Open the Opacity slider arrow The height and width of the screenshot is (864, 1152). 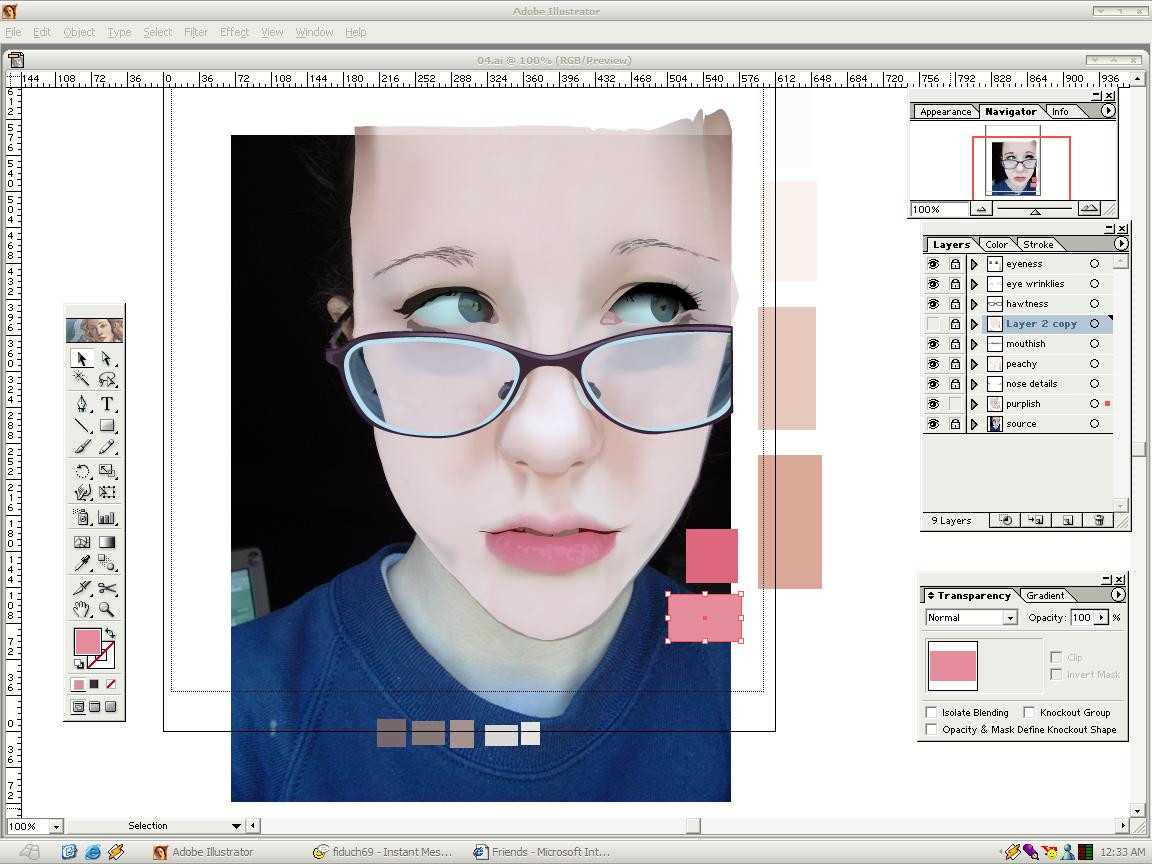(1101, 618)
